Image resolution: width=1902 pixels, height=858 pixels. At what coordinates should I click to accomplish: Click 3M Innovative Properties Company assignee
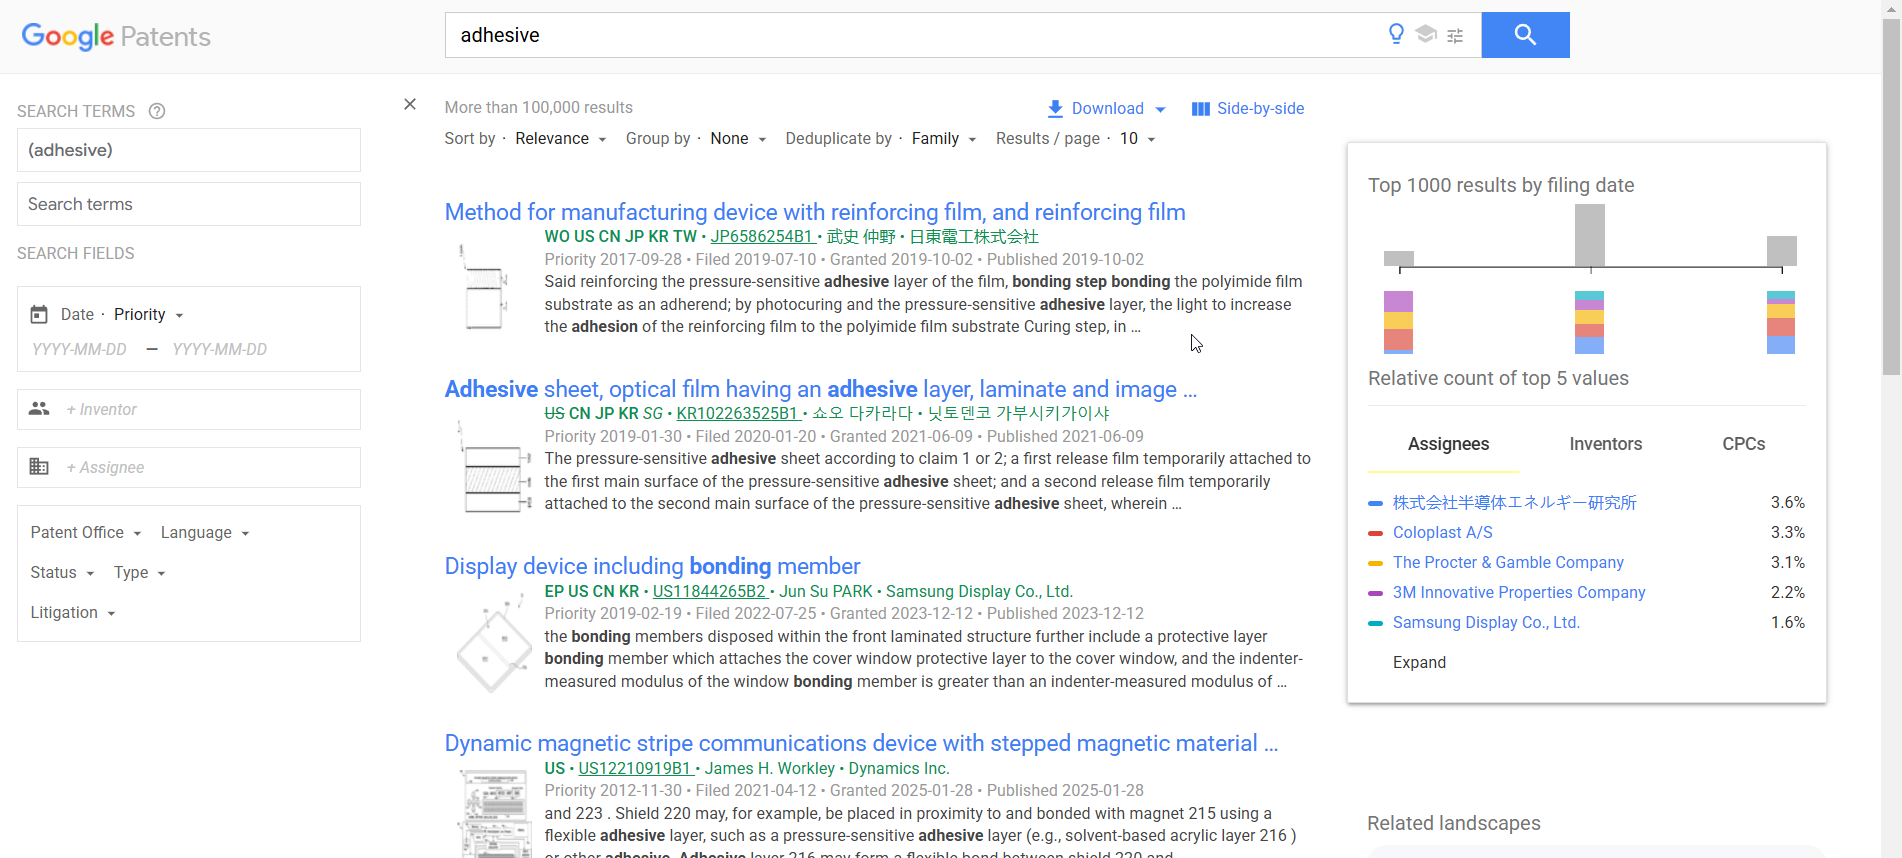(1519, 592)
